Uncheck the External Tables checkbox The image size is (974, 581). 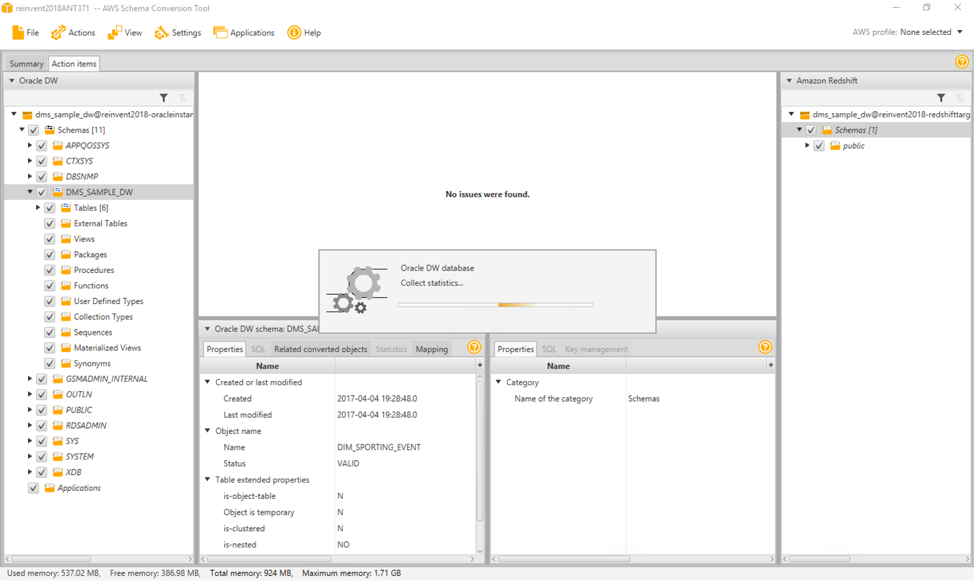click(50, 223)
